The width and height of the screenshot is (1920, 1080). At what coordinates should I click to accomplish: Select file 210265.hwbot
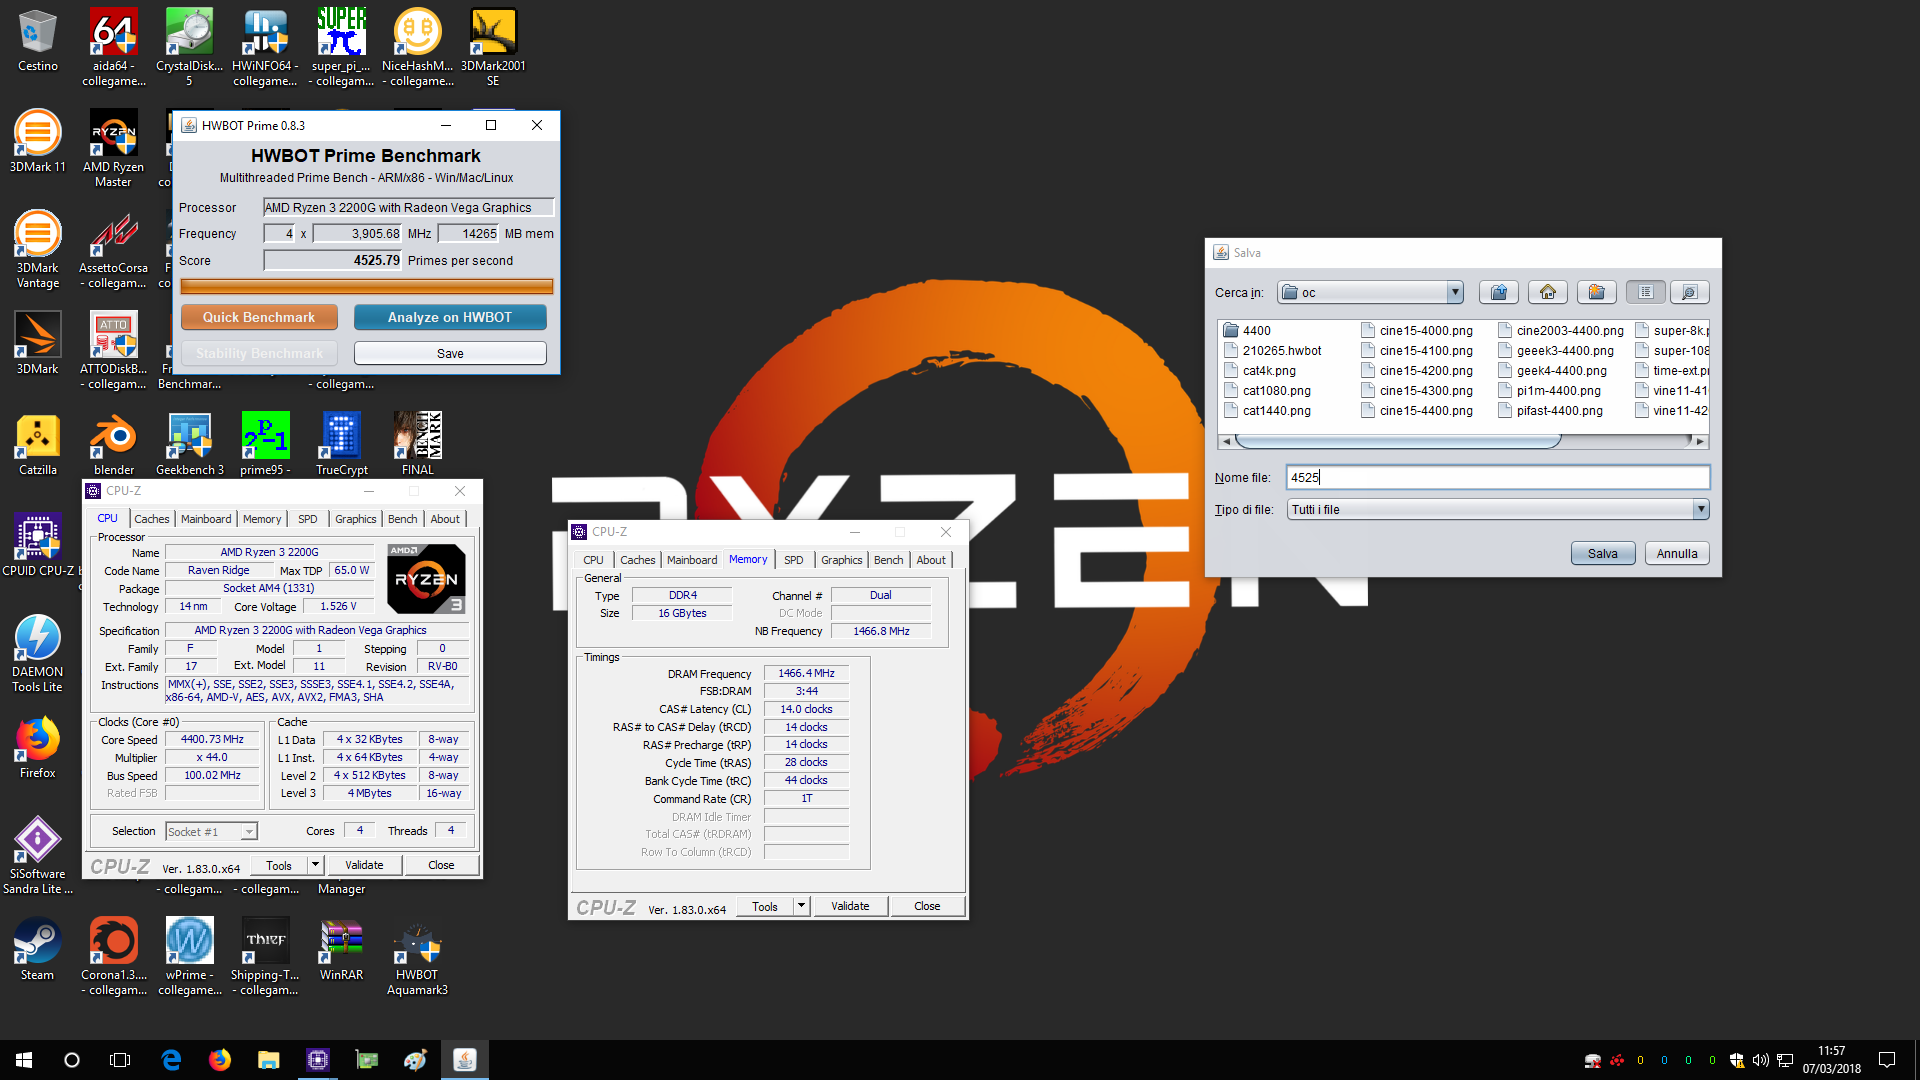tap(1272, 350)
